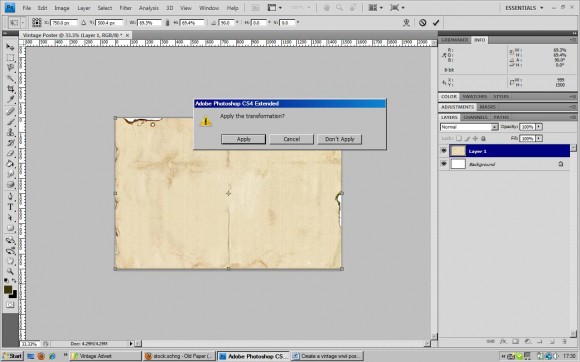Image resolution: width=580 pixels, height=362 pixels.
Task: Select the Move tool in the toolbox
Action: click(10, 47)
